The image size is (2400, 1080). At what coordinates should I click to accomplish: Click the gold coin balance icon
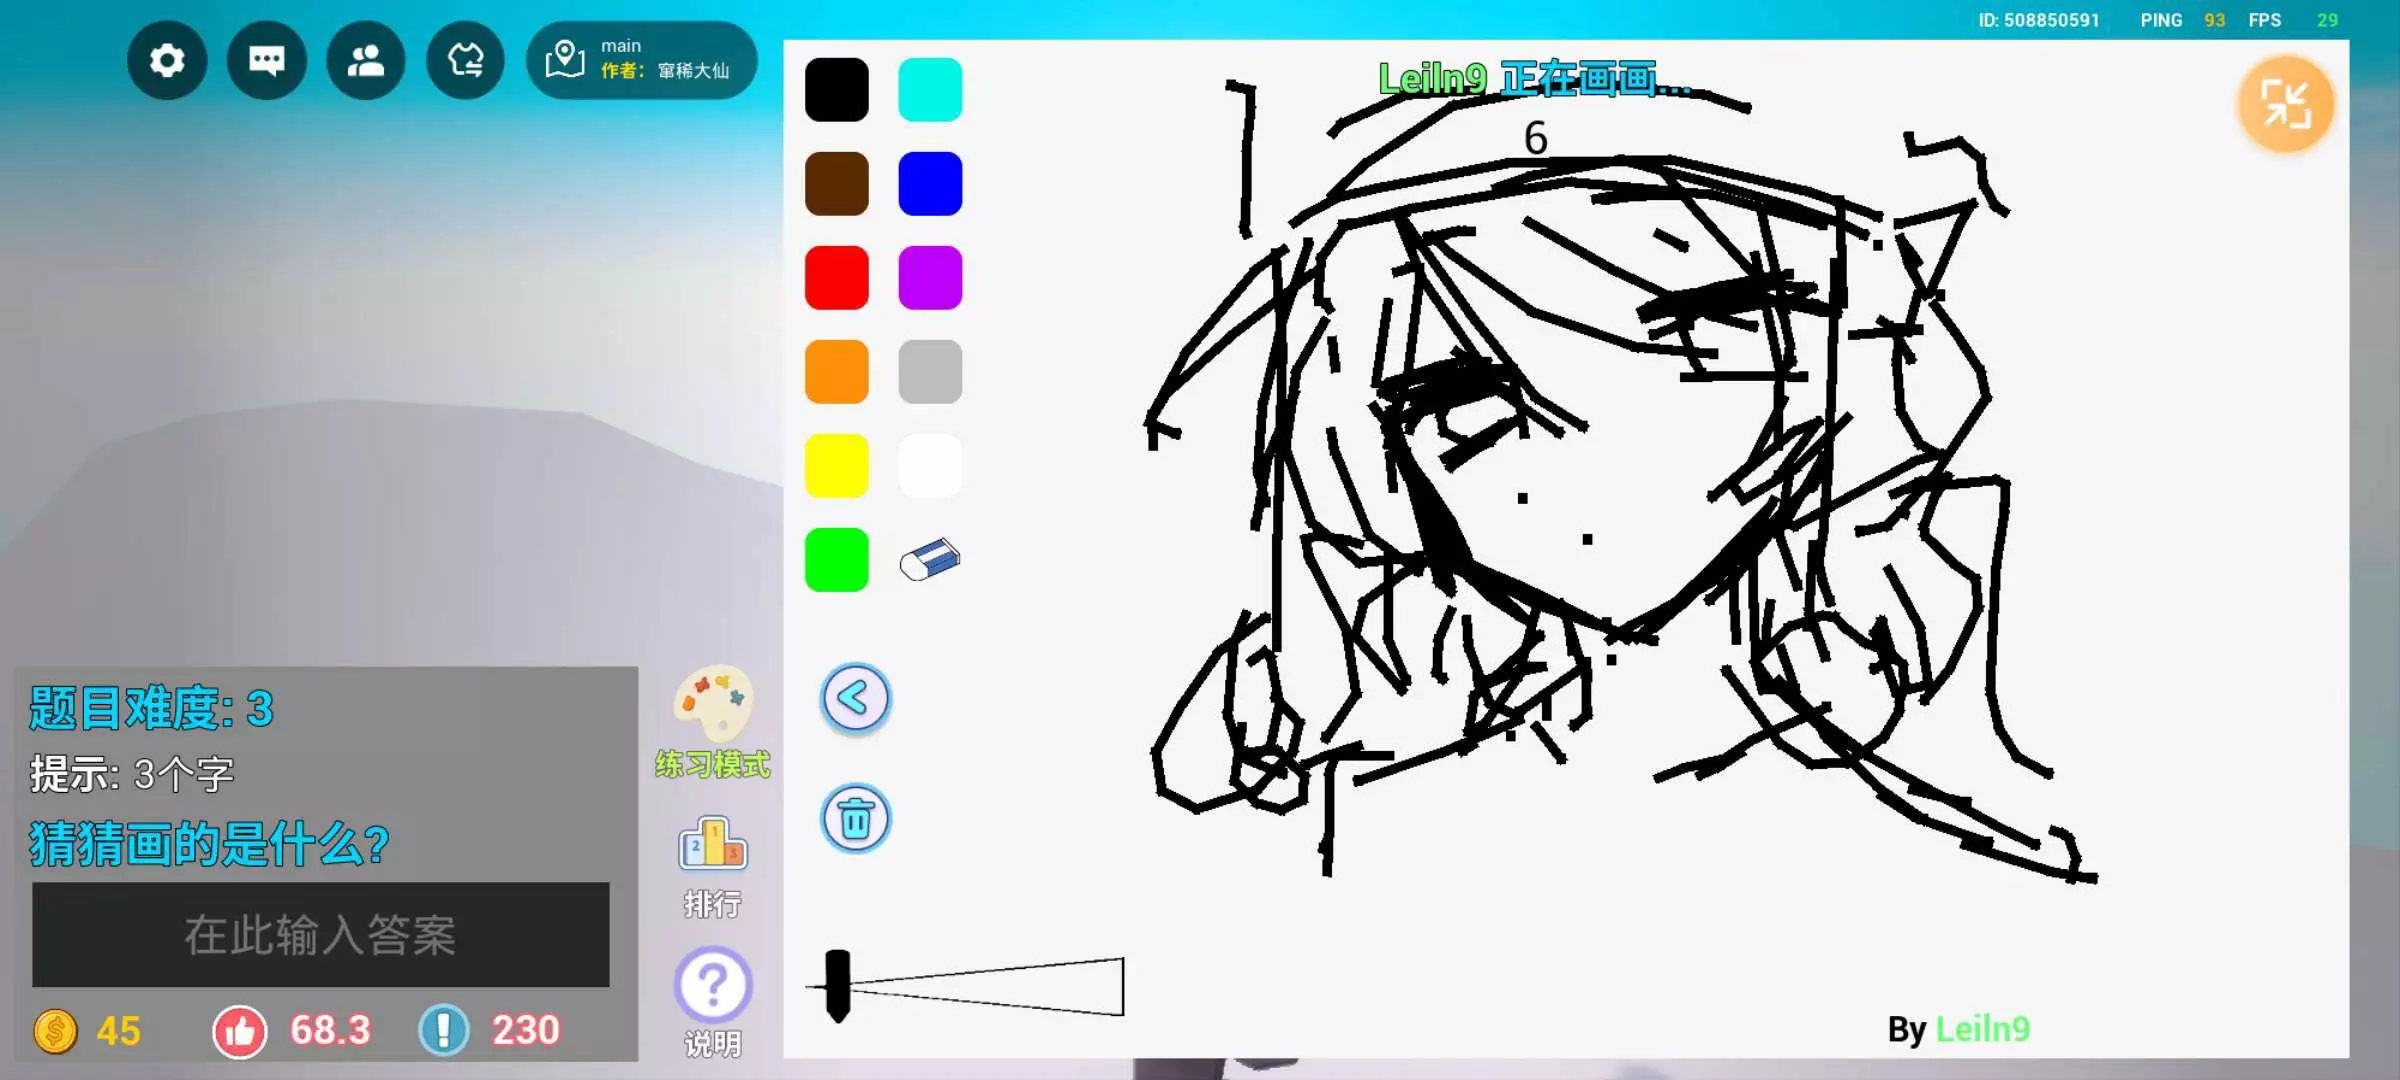(56, 1031)
